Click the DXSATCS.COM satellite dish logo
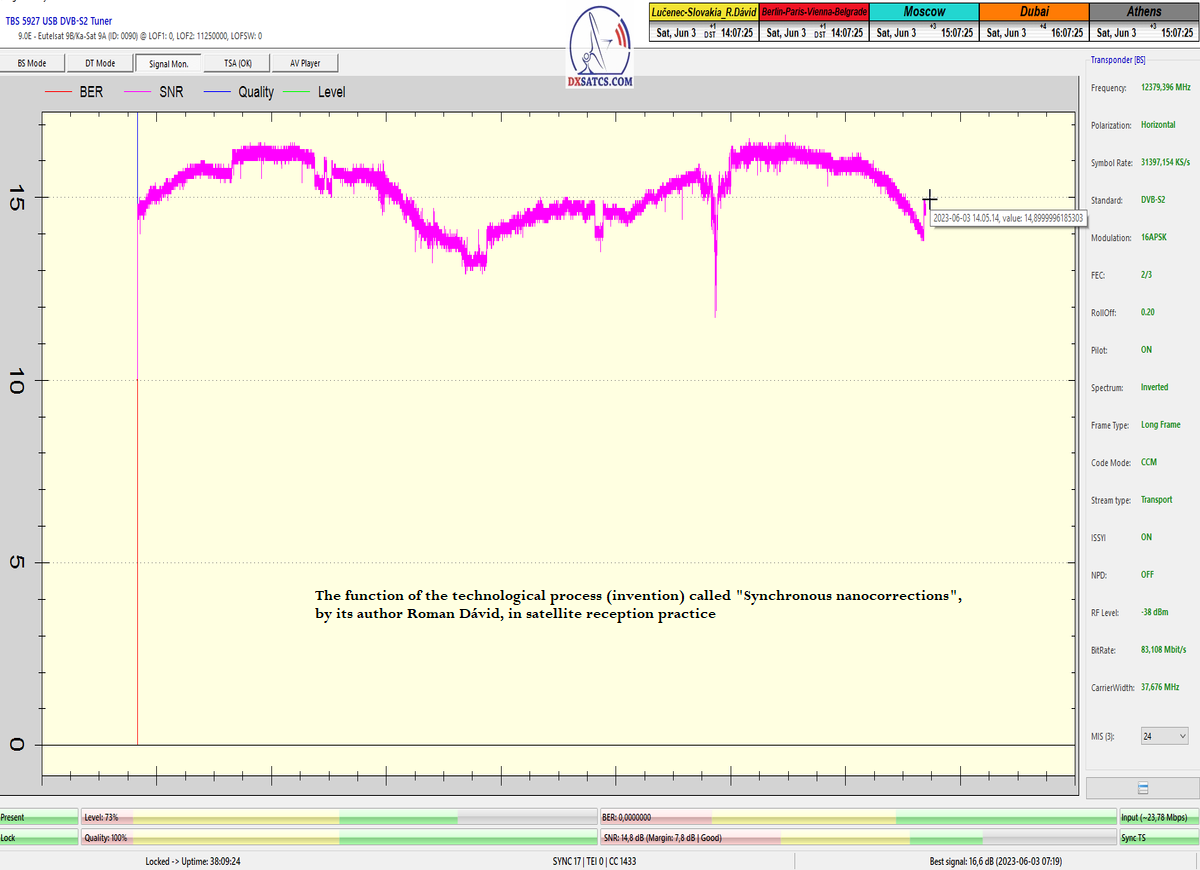The image size is (1200, 870). point(600,48)
